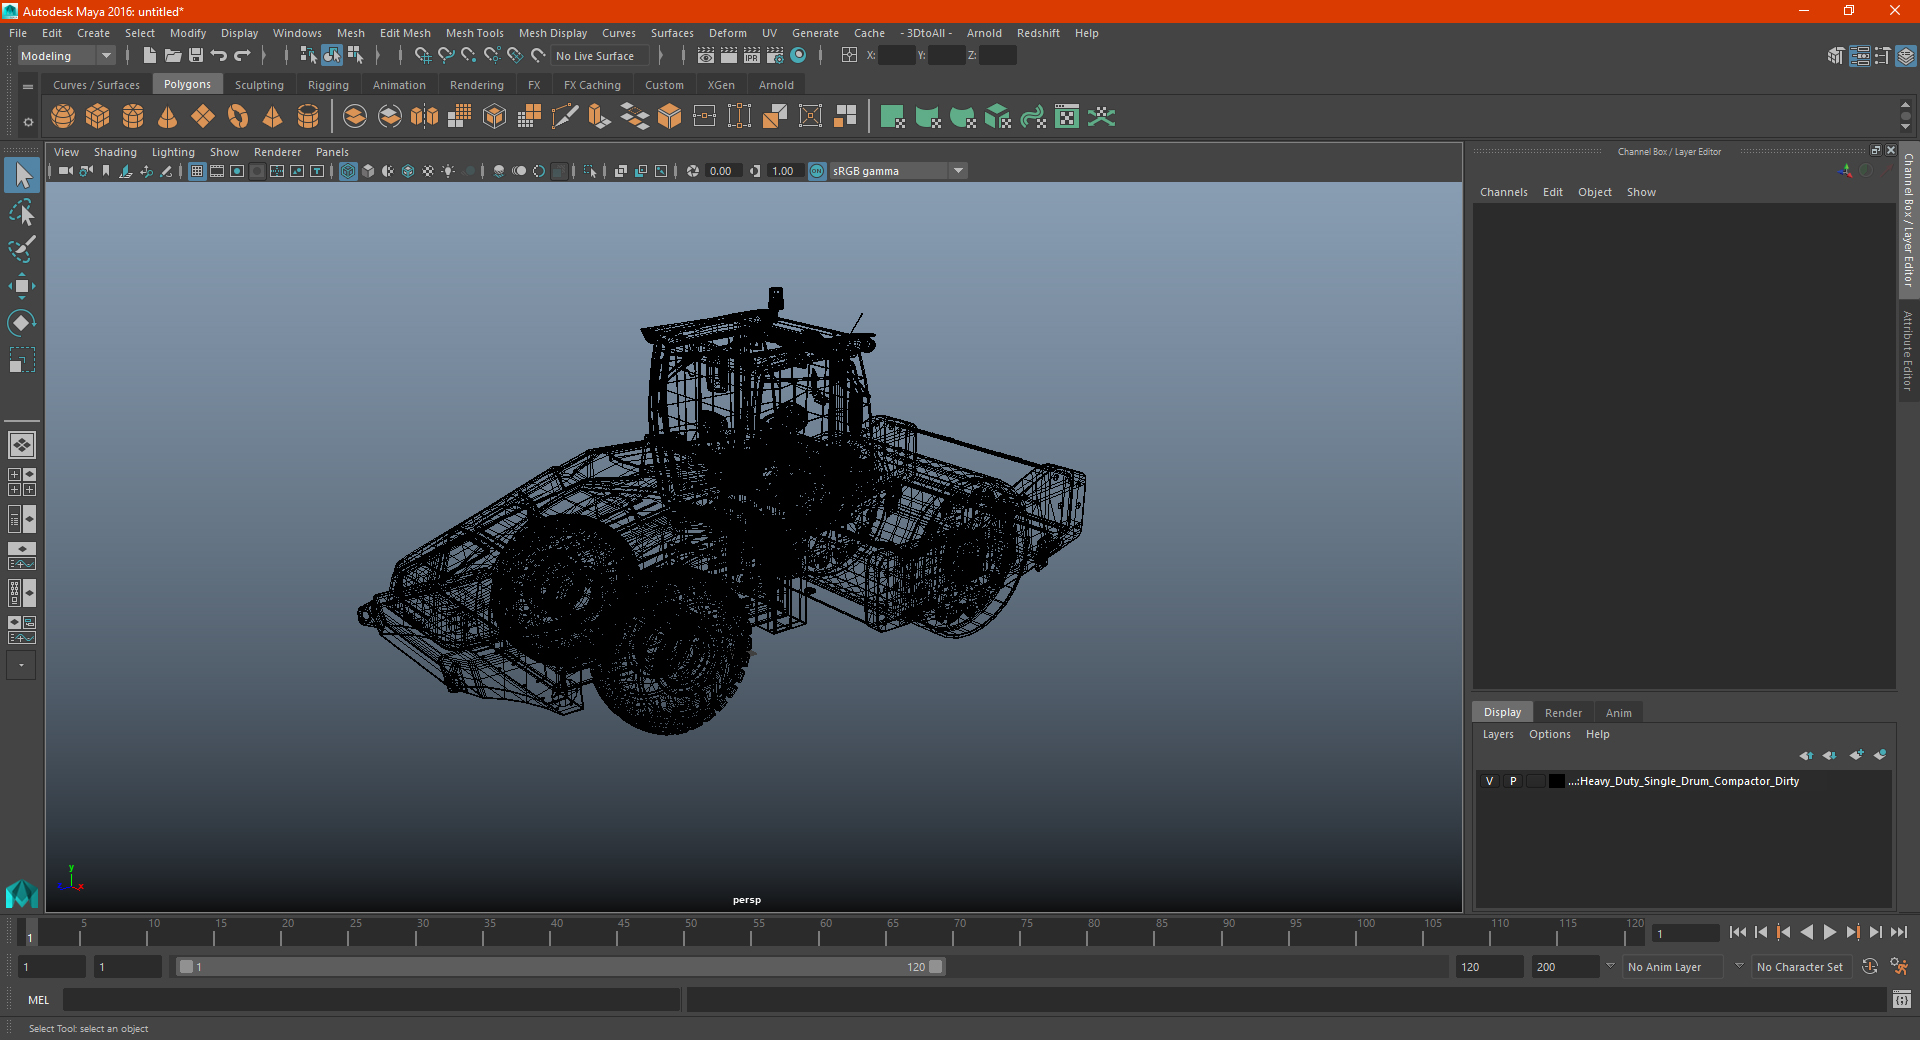Click the color swatch of the Compactor layer

tap(1556, 781)
